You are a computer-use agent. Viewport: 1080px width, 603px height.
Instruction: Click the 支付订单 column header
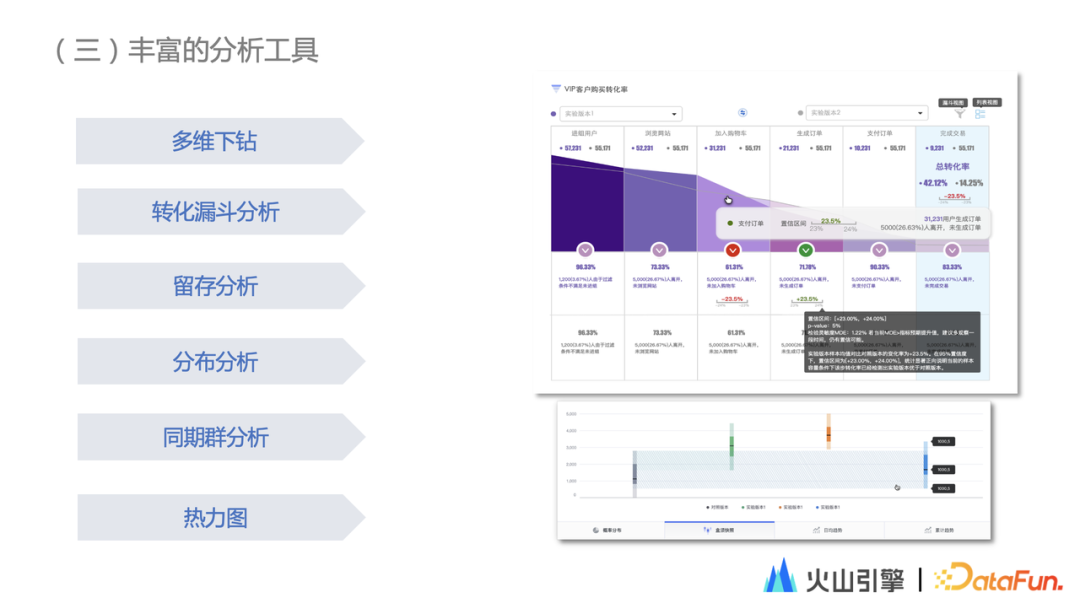tap(880, 134)
